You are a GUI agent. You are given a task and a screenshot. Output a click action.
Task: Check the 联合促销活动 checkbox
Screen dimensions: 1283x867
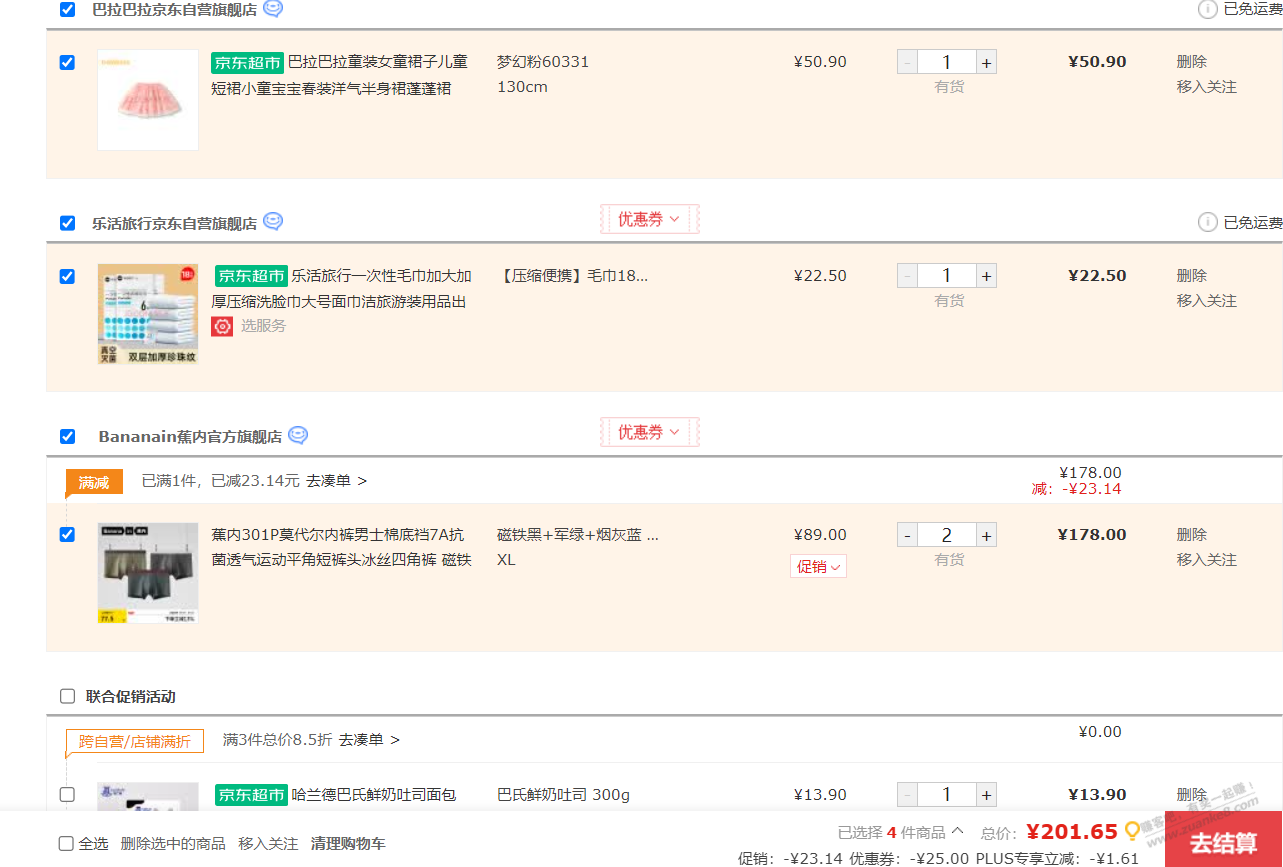67,696
